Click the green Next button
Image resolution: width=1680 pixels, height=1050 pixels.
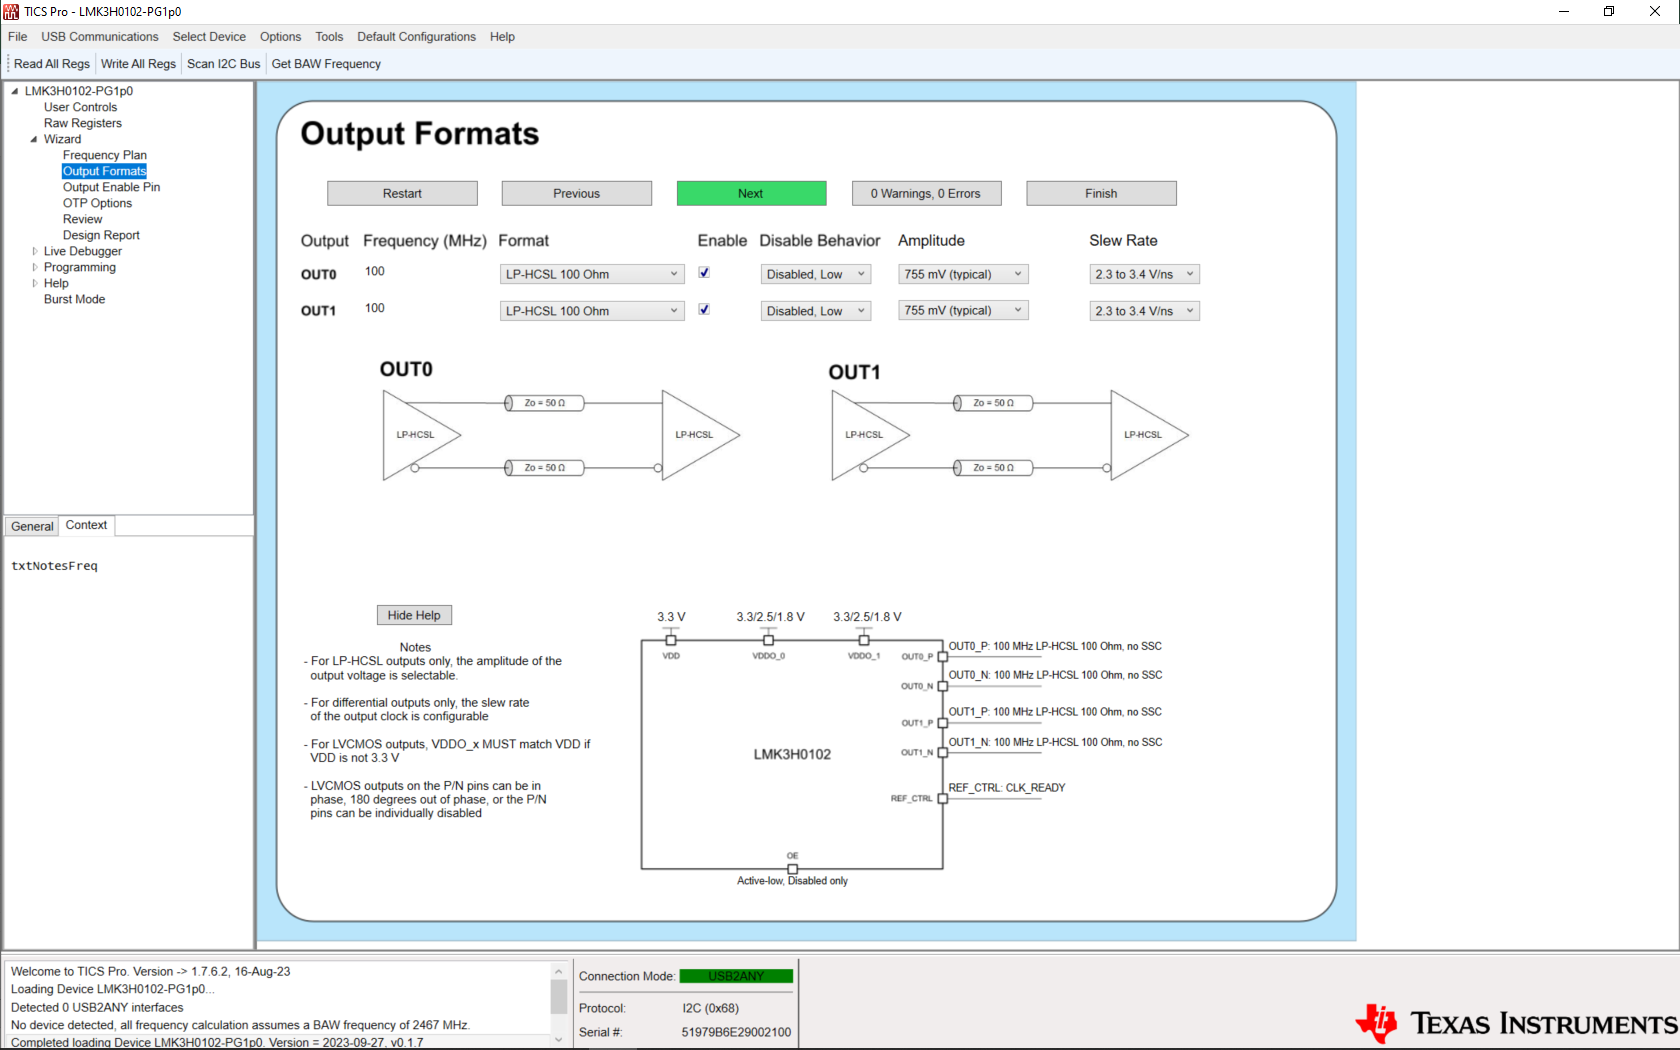coord(751,193)
